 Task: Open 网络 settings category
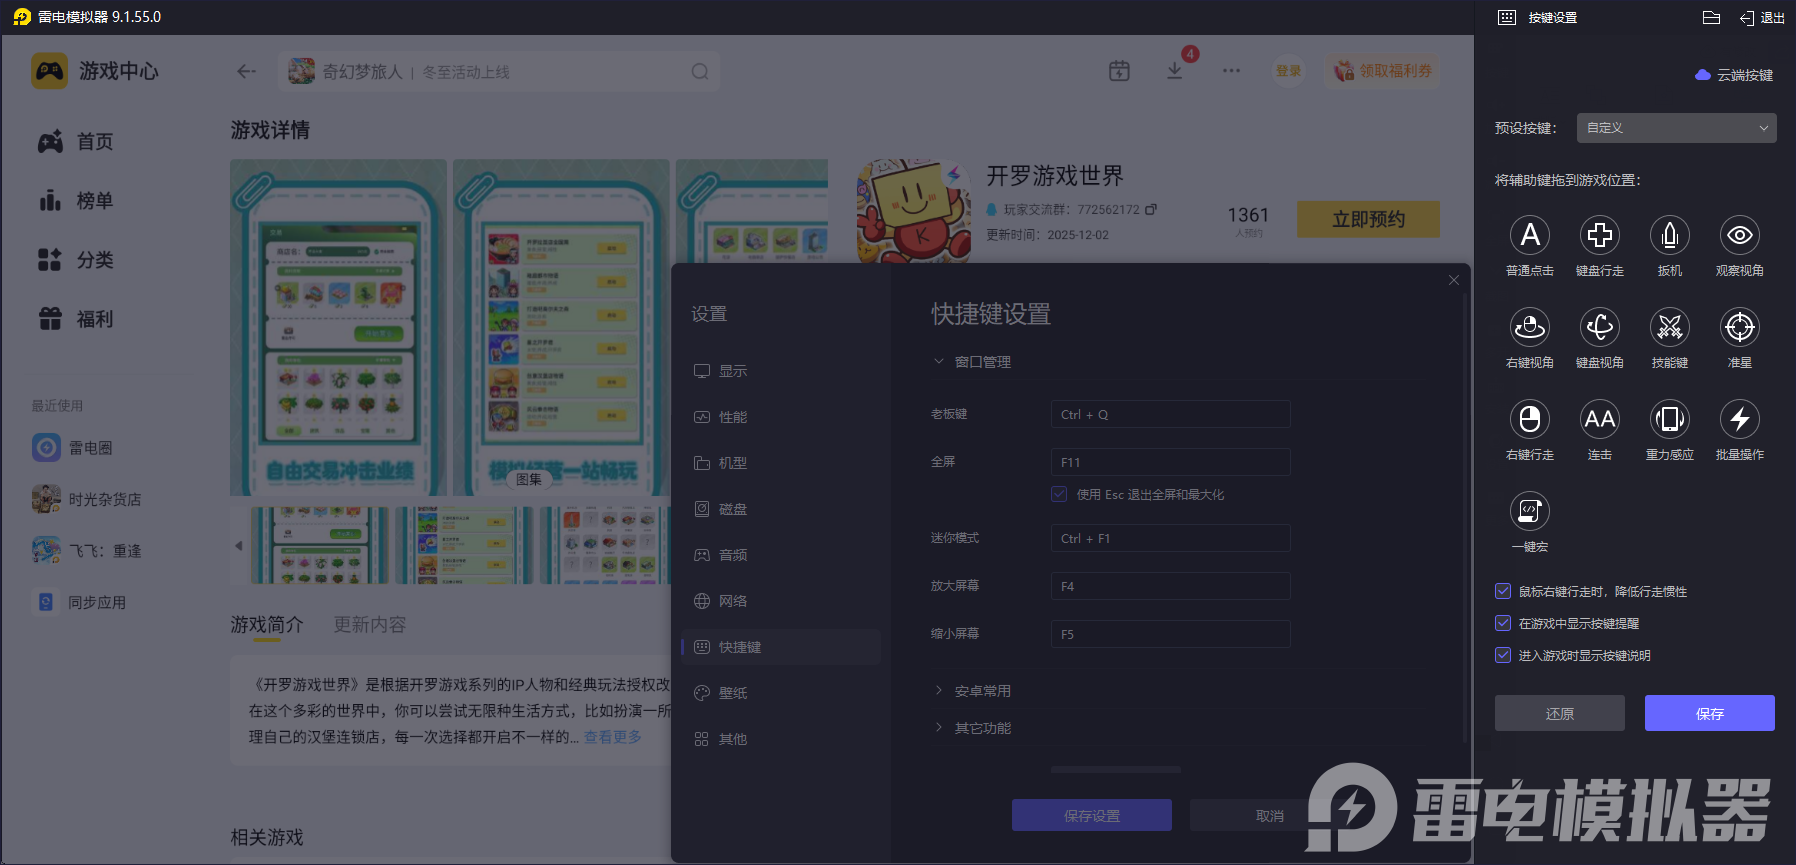coord(781,601)
